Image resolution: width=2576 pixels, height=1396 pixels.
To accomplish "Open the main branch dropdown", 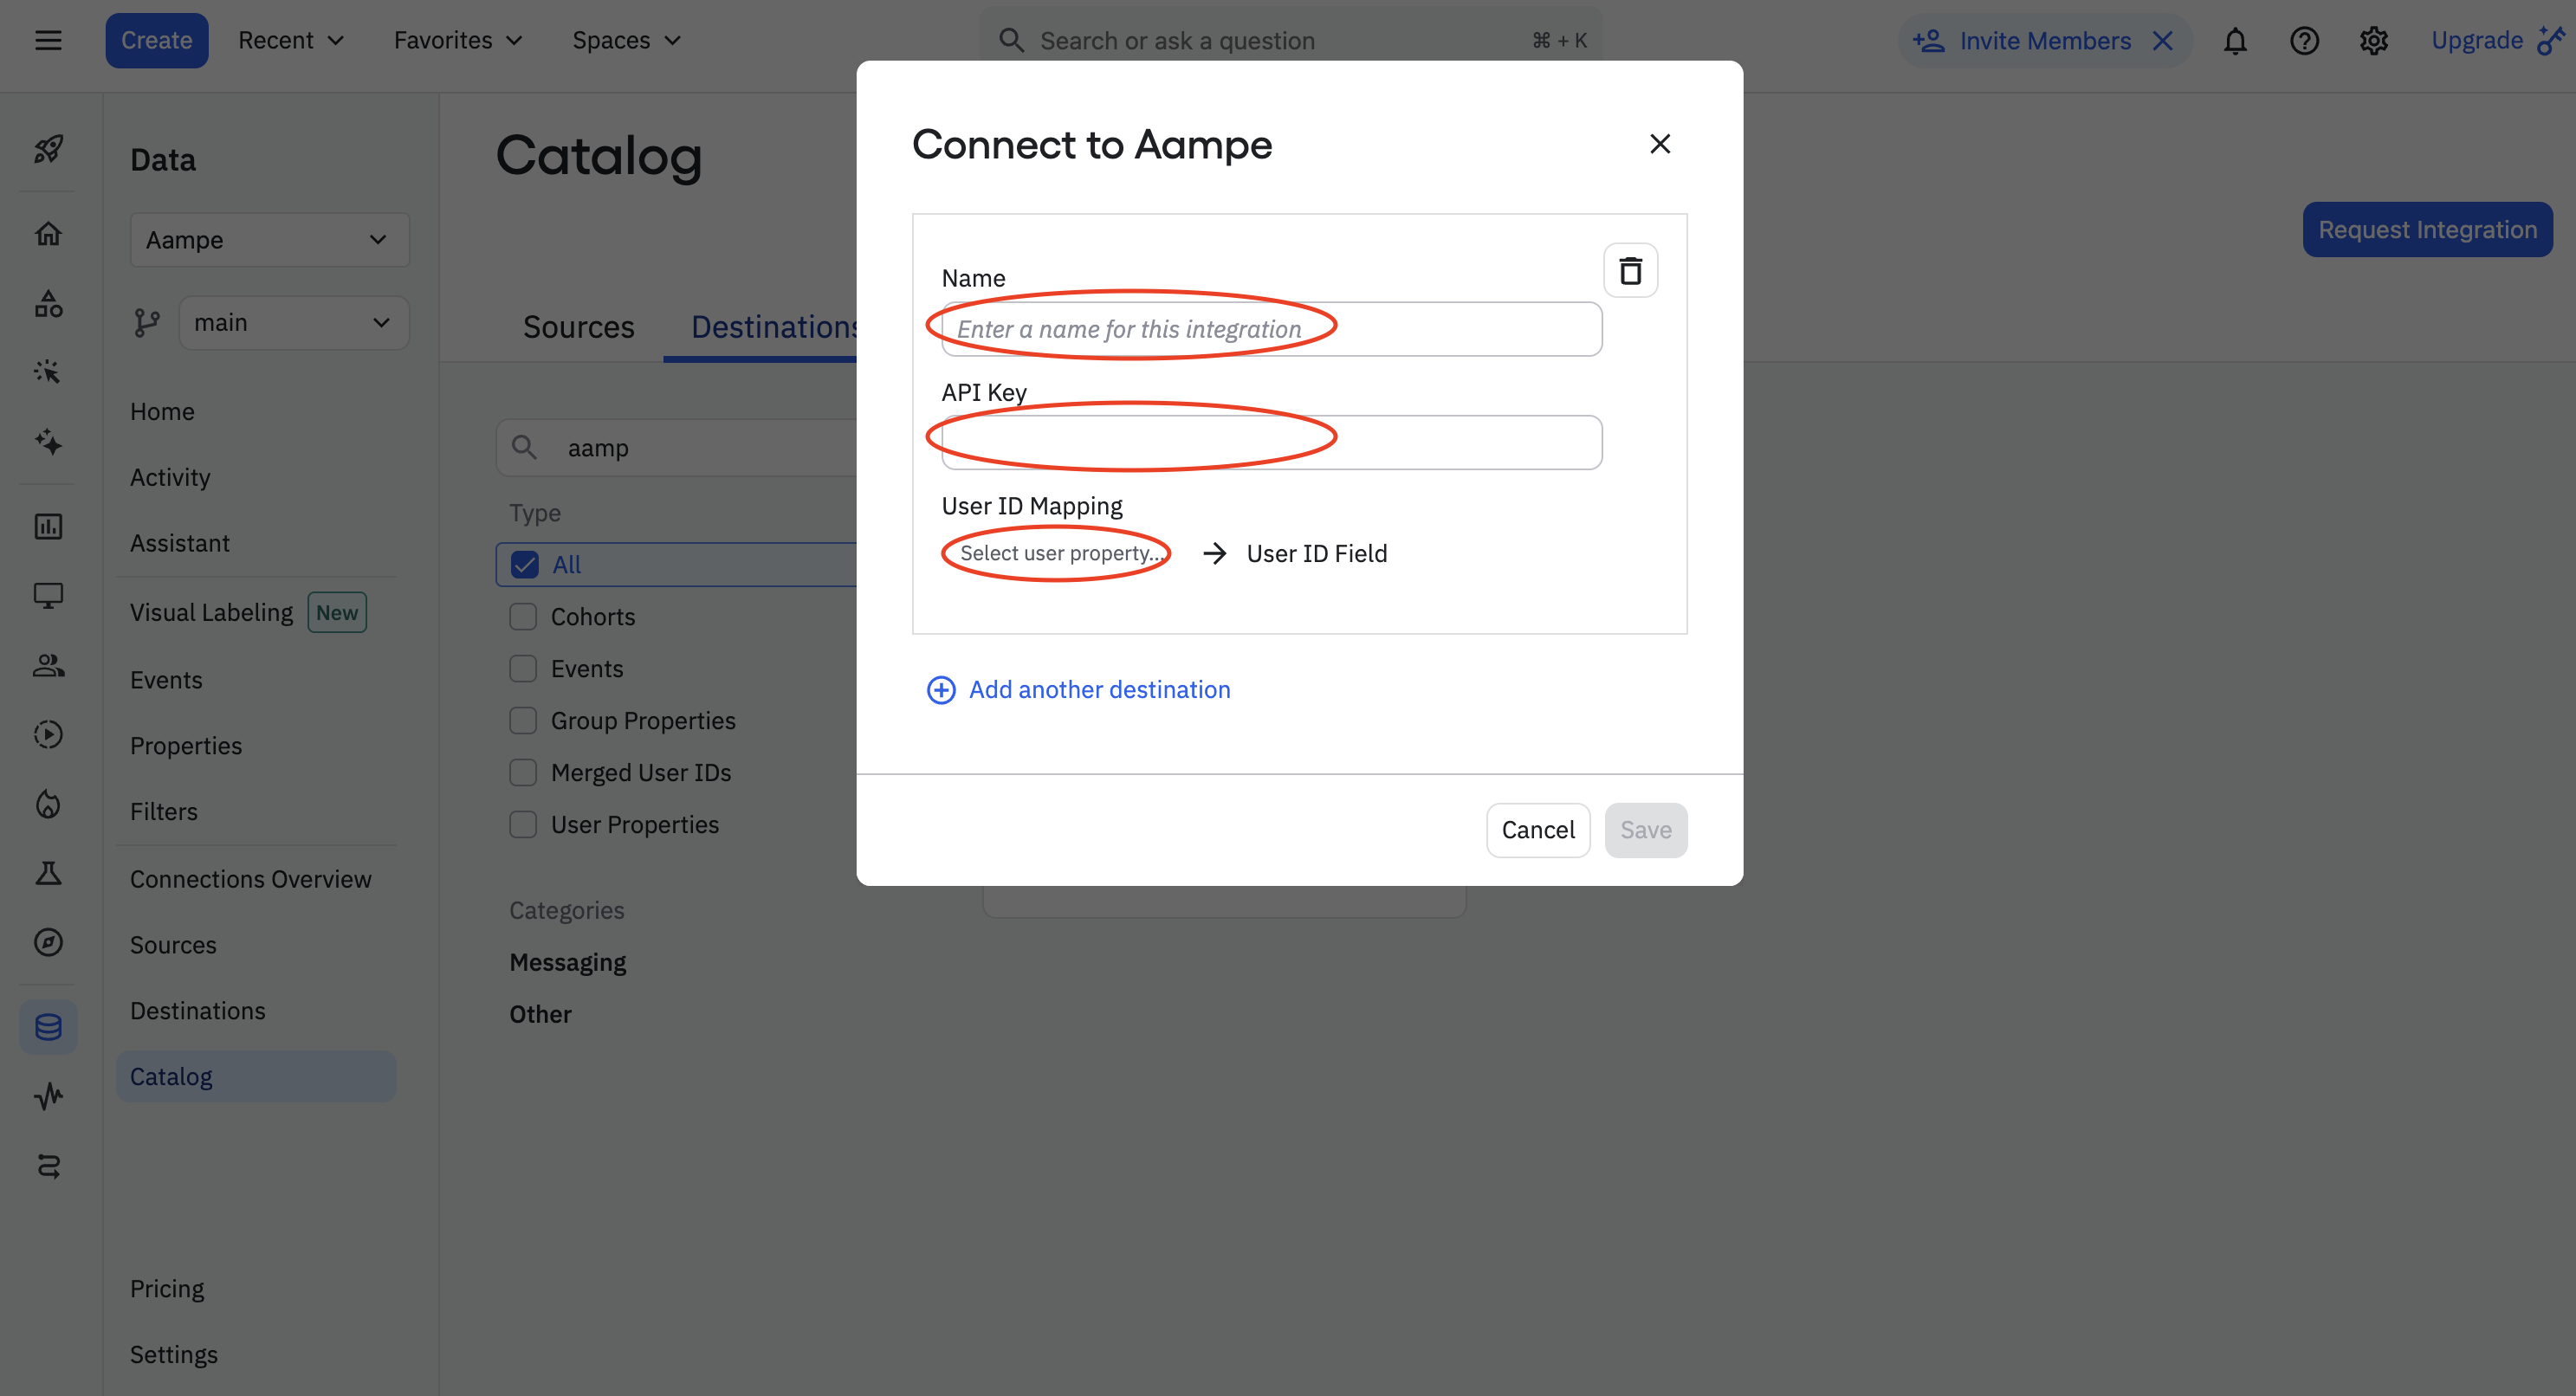I will coord(293,323).
